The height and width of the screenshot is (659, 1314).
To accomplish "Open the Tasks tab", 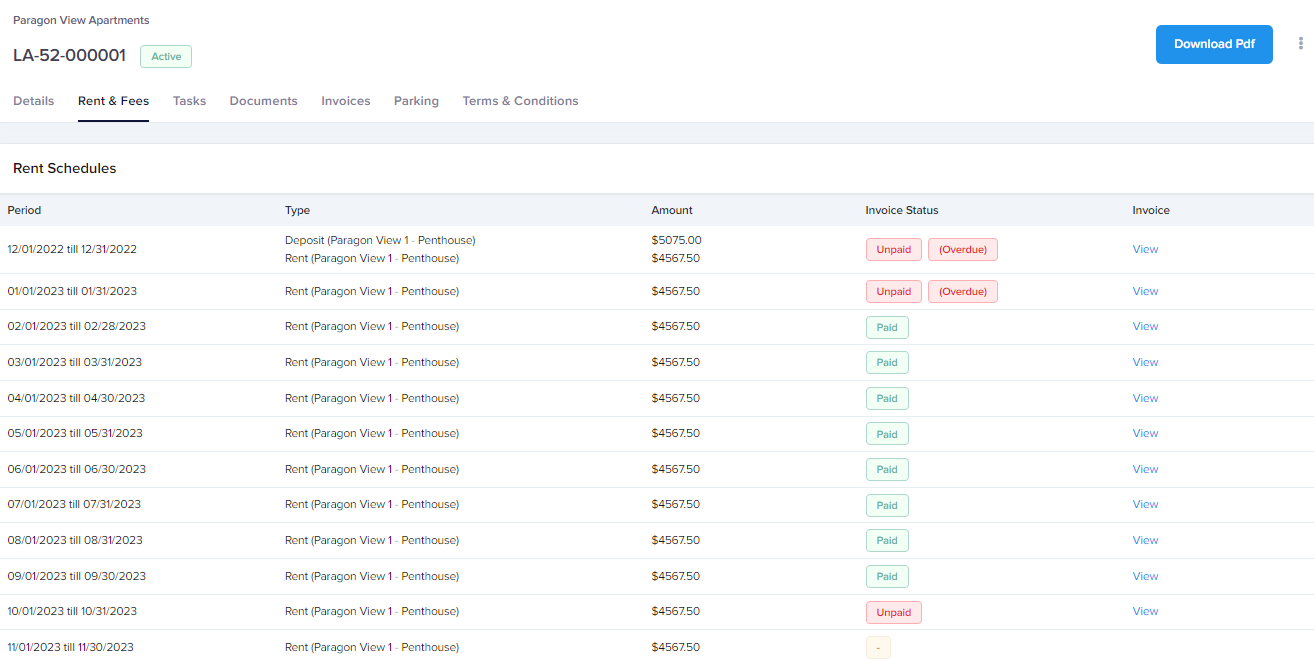I will click(x=189, y=101).
